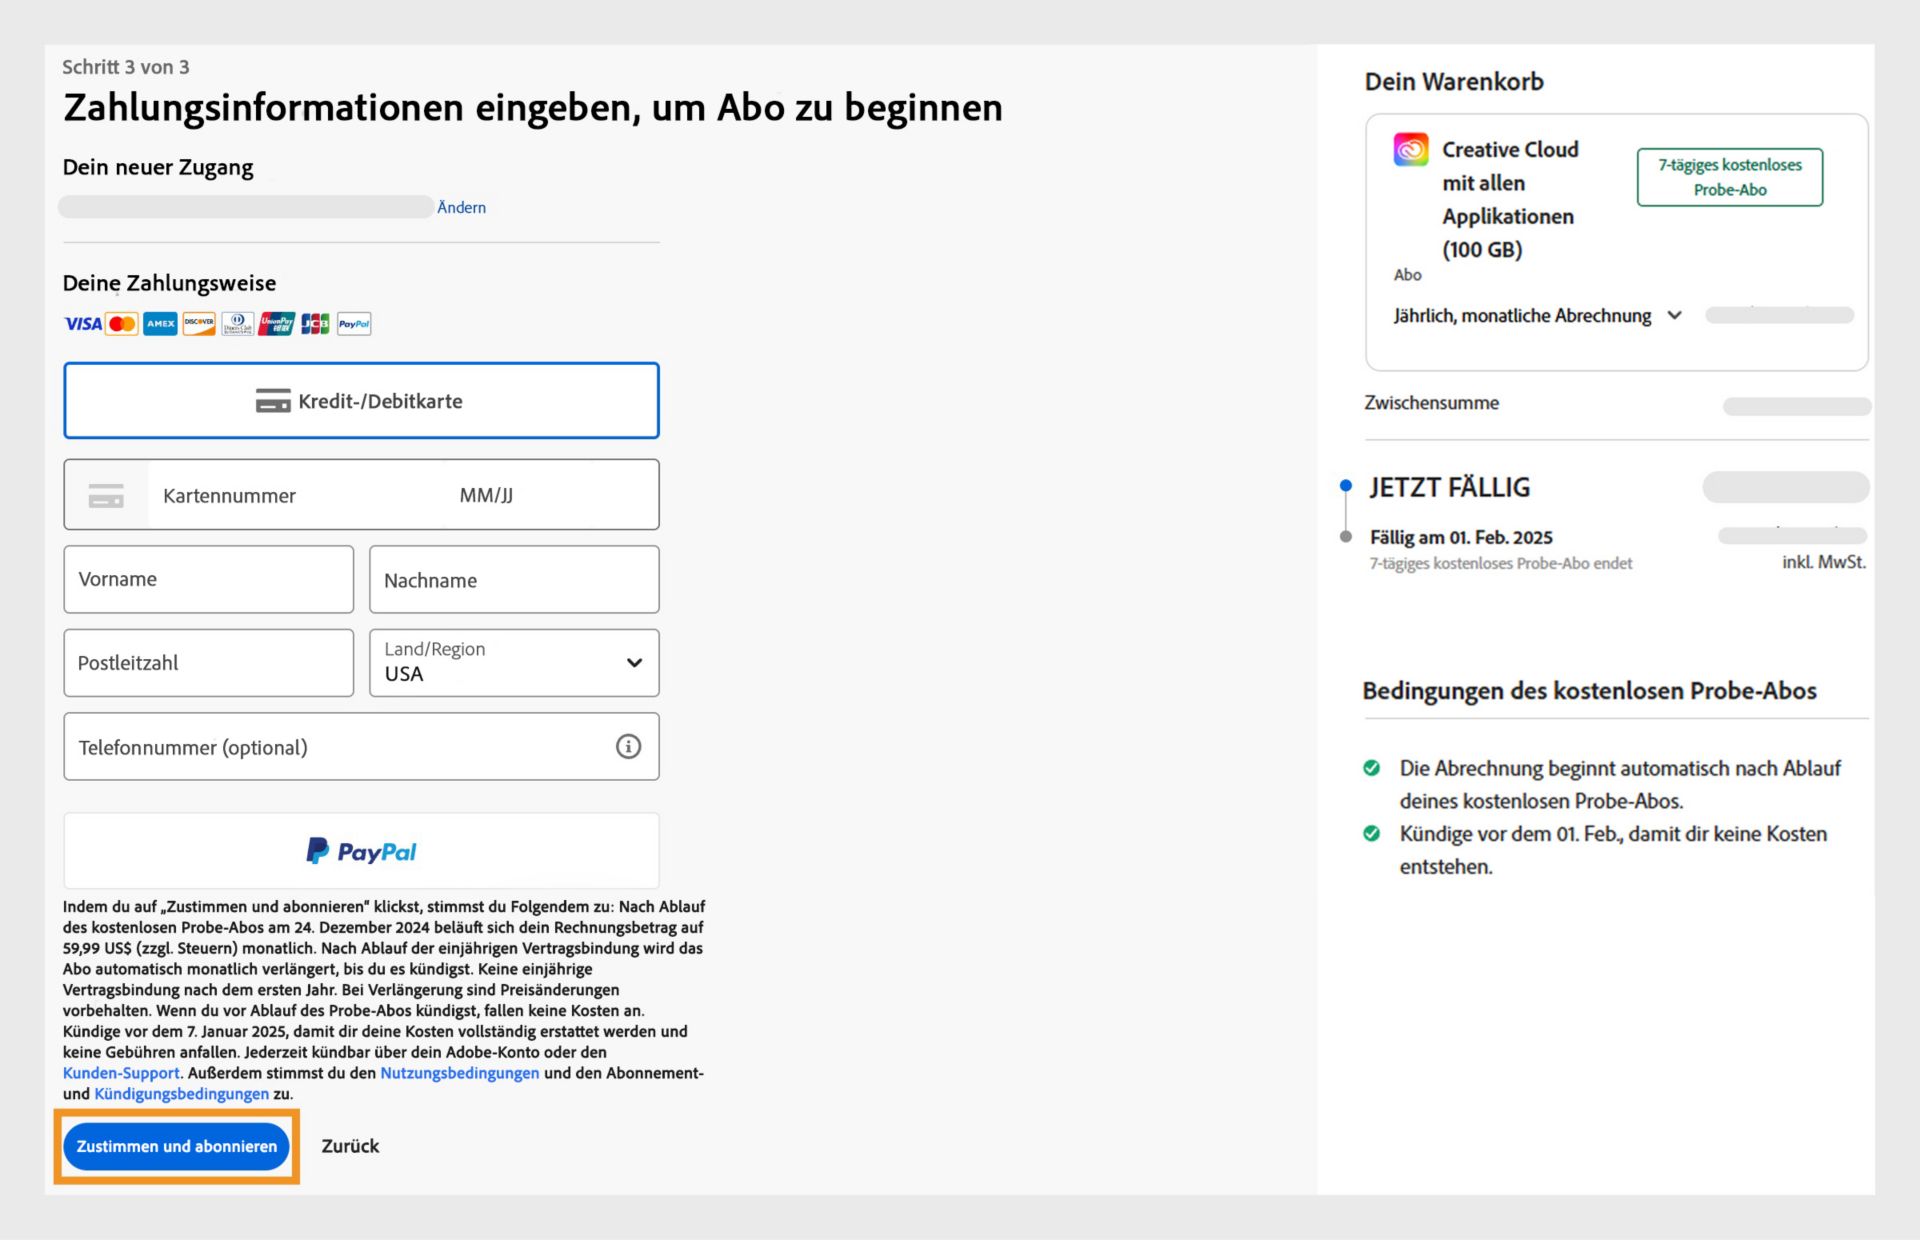Open Nutzungsbedingungen link
This screenshot has height=1240, width=1920.
(460, 1073)
